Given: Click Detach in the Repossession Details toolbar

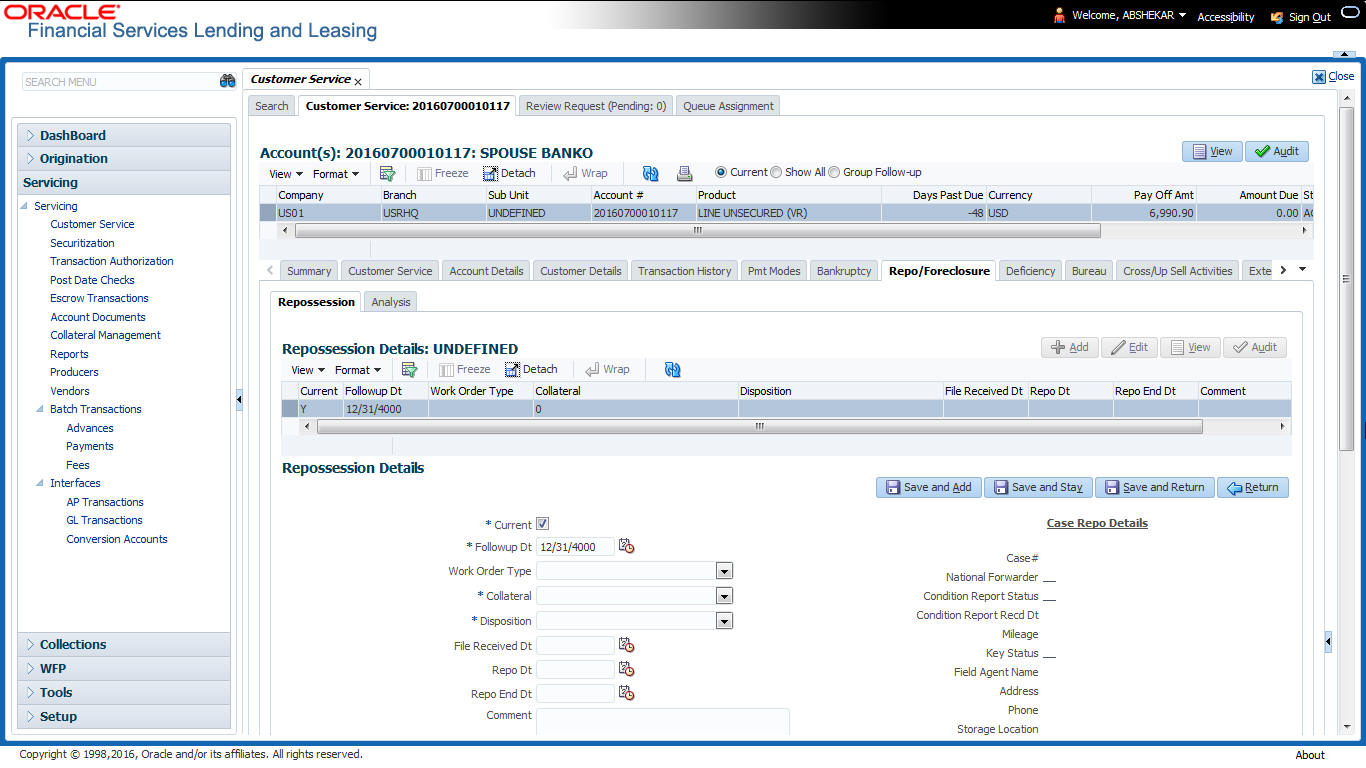Looking at the screenshot, I should pos(531,369).
